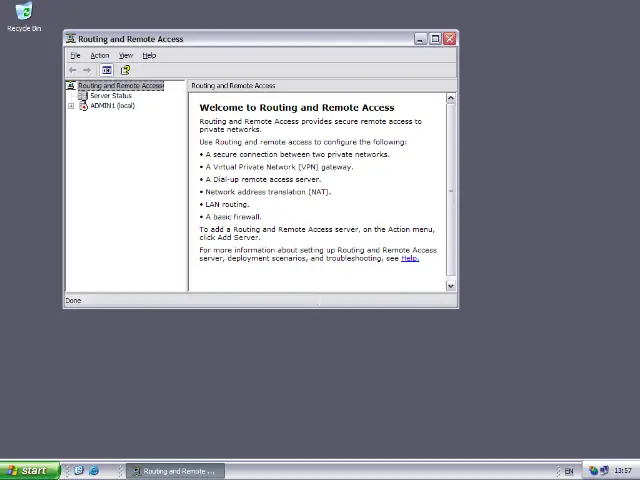Maximize the Routing and Remote Access window
640x480 pixels.
[x=435, y=39]
